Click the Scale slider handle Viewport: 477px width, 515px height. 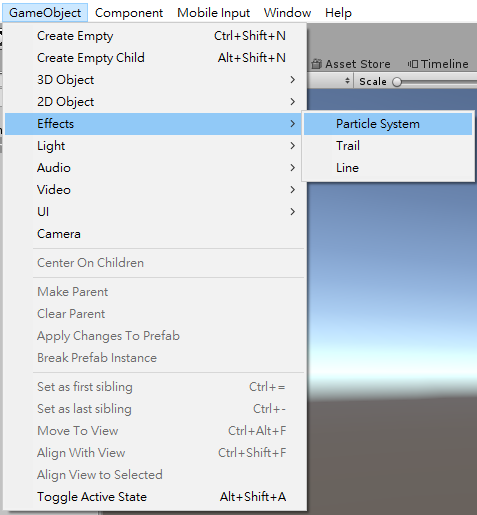(397, 82)
